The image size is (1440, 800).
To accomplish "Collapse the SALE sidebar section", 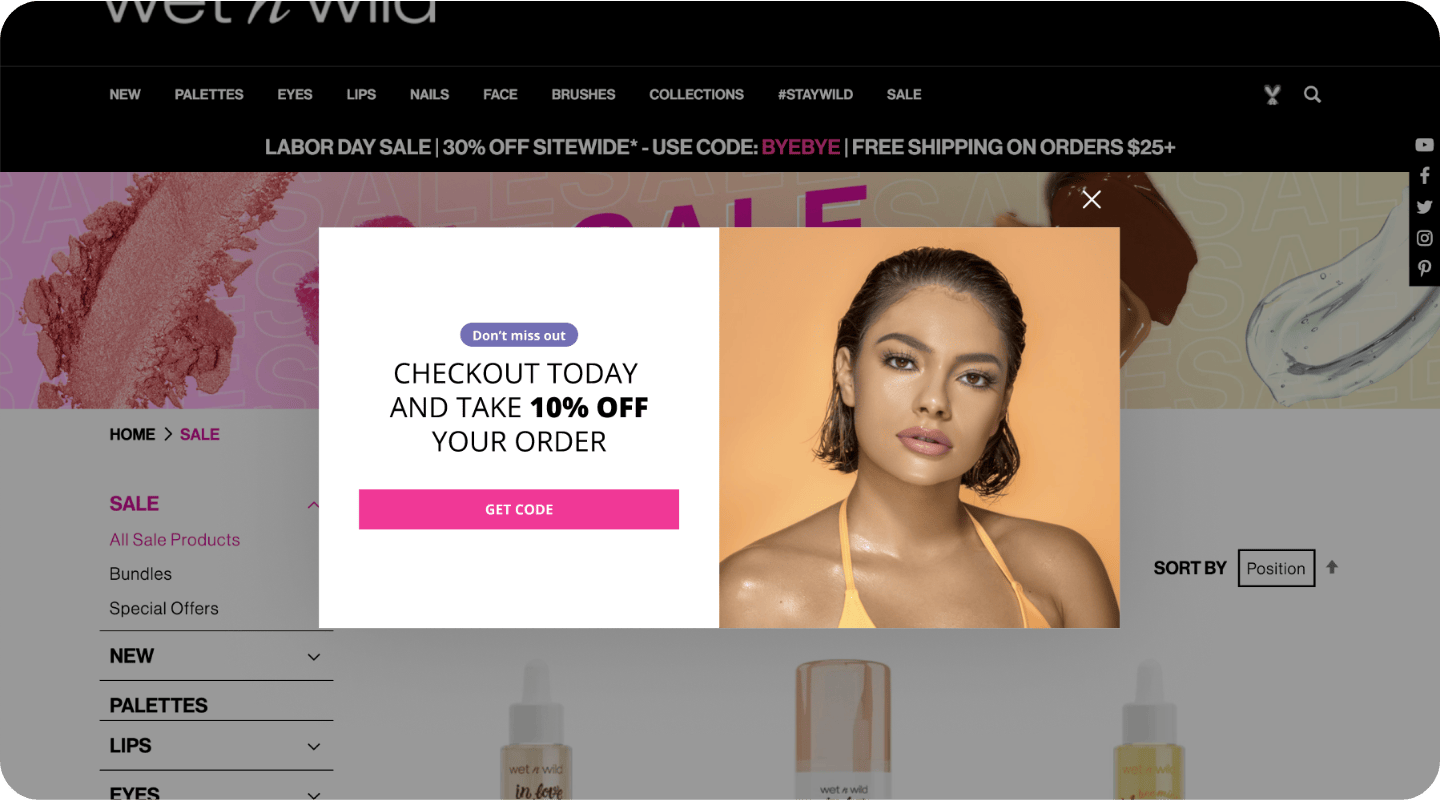I will pyautogui.click(x=314, y=505).
